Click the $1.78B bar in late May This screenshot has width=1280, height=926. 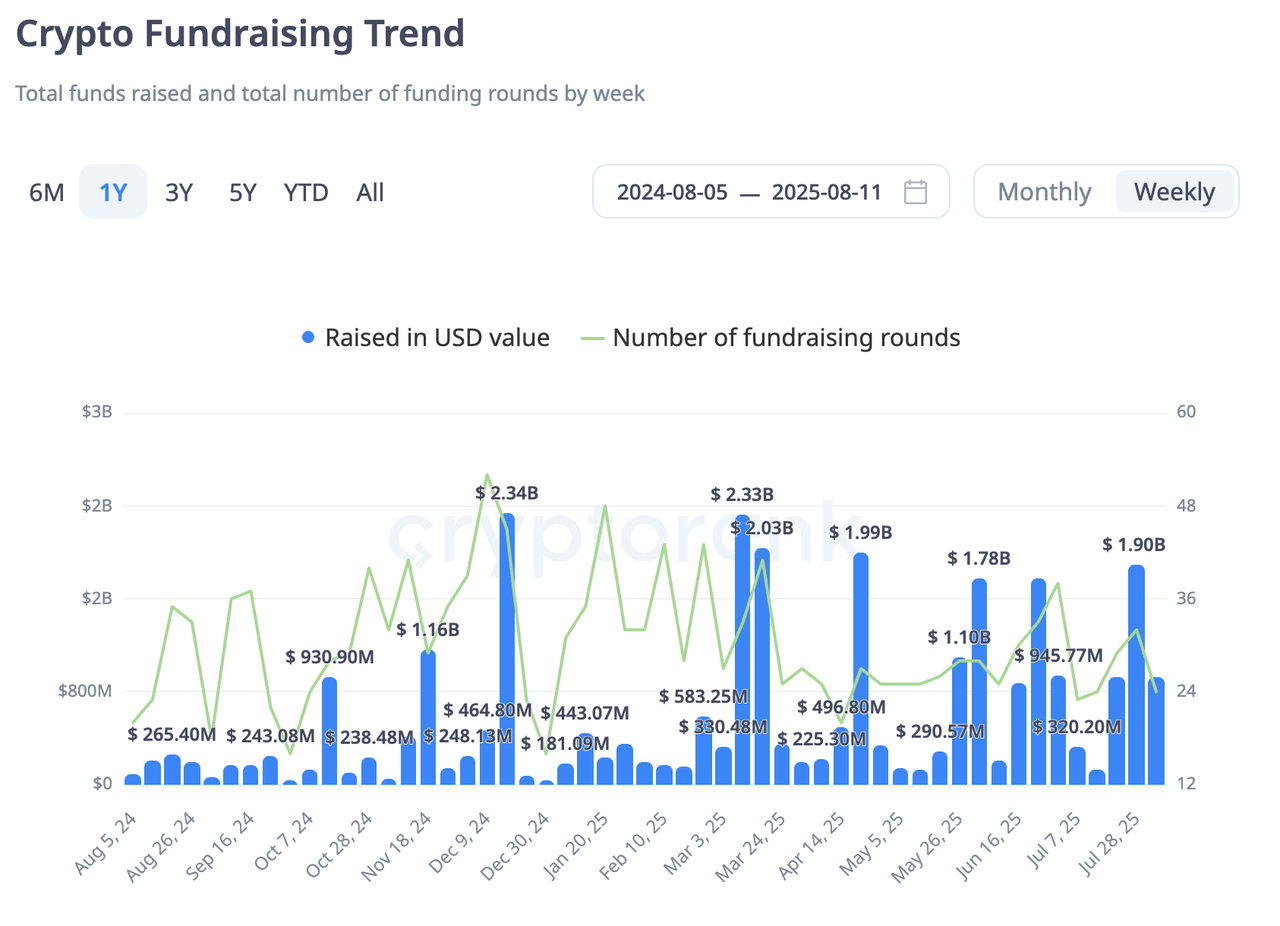click(x=979, y=680)
